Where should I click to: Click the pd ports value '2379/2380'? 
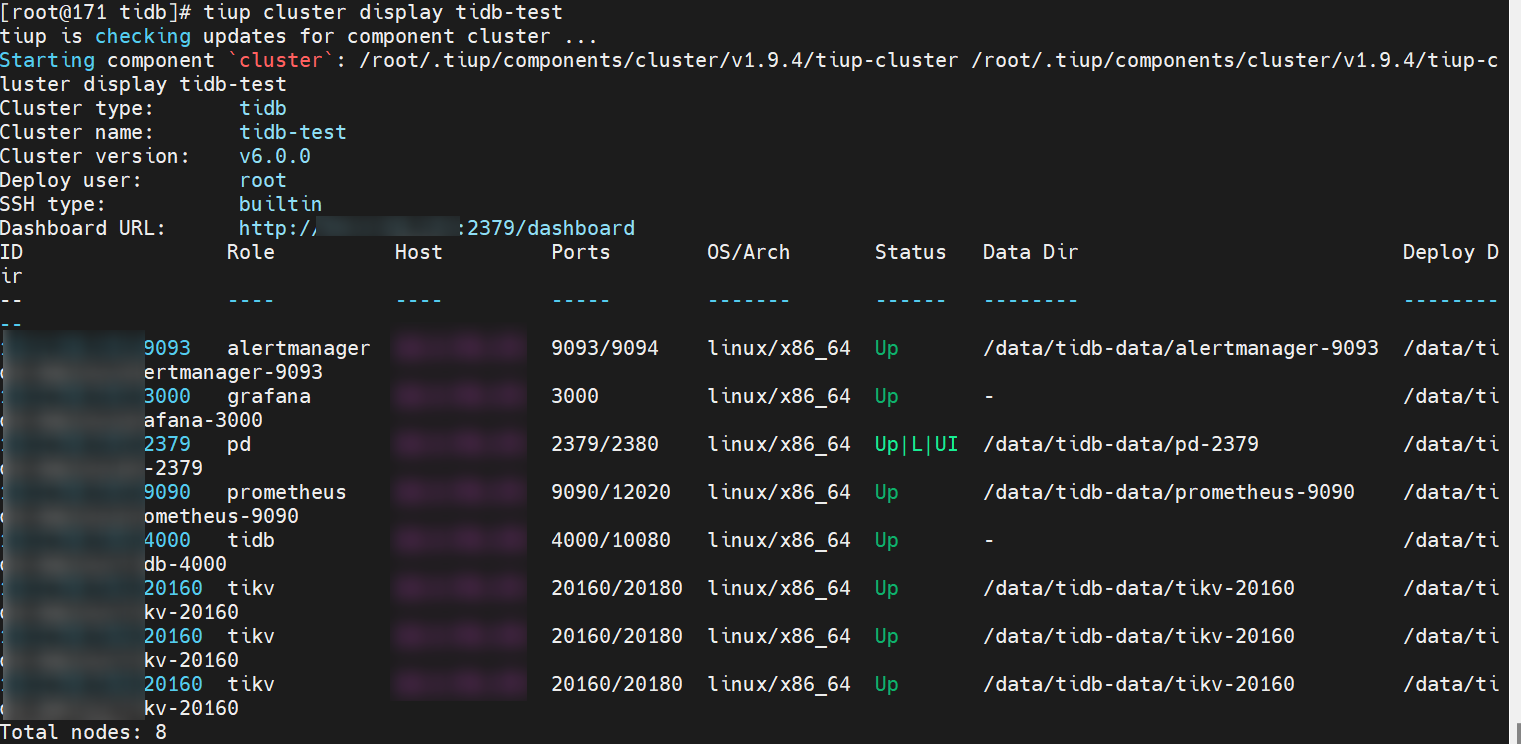(x=605, y=444)
